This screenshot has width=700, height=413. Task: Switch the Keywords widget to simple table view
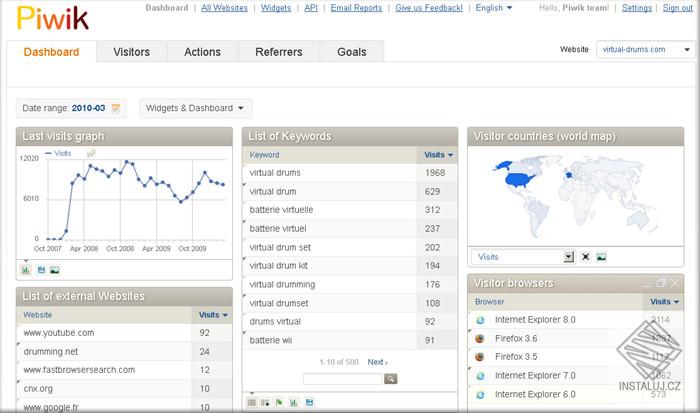[x=252, y=402]
